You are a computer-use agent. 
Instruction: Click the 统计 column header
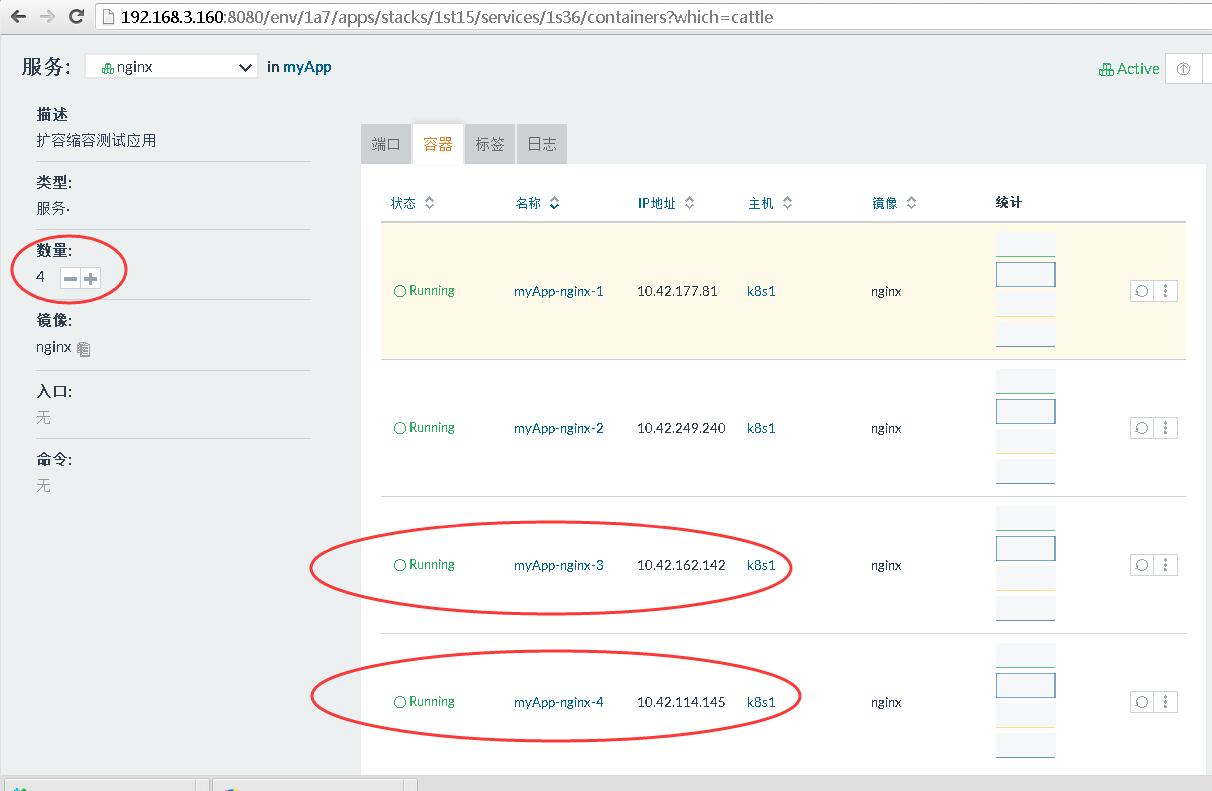click(x=1009, y=202)
